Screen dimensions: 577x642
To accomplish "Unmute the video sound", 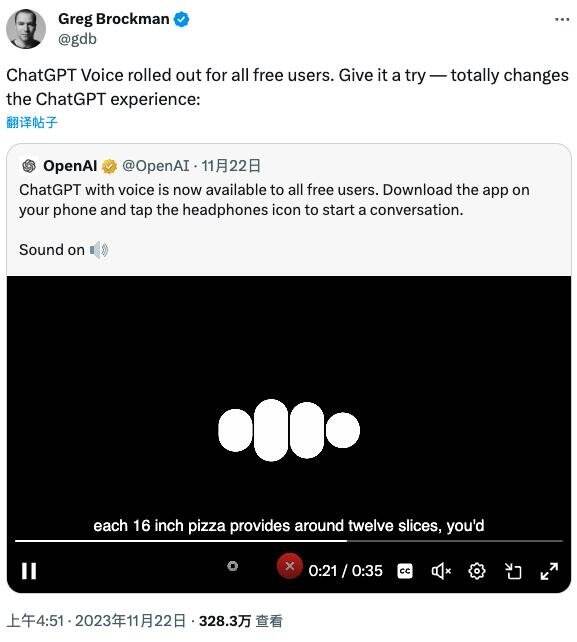I will 441,571.
